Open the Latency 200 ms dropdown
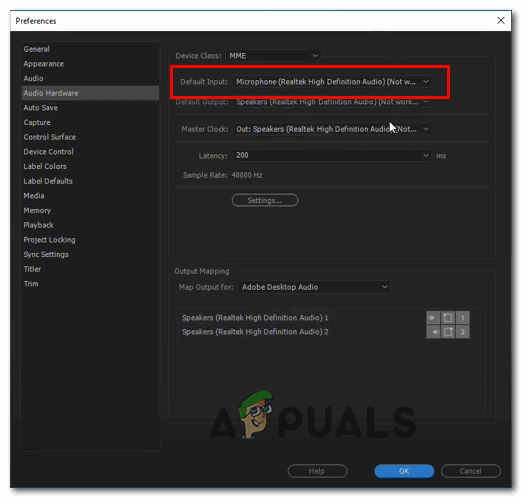 [x=332, y=155]
